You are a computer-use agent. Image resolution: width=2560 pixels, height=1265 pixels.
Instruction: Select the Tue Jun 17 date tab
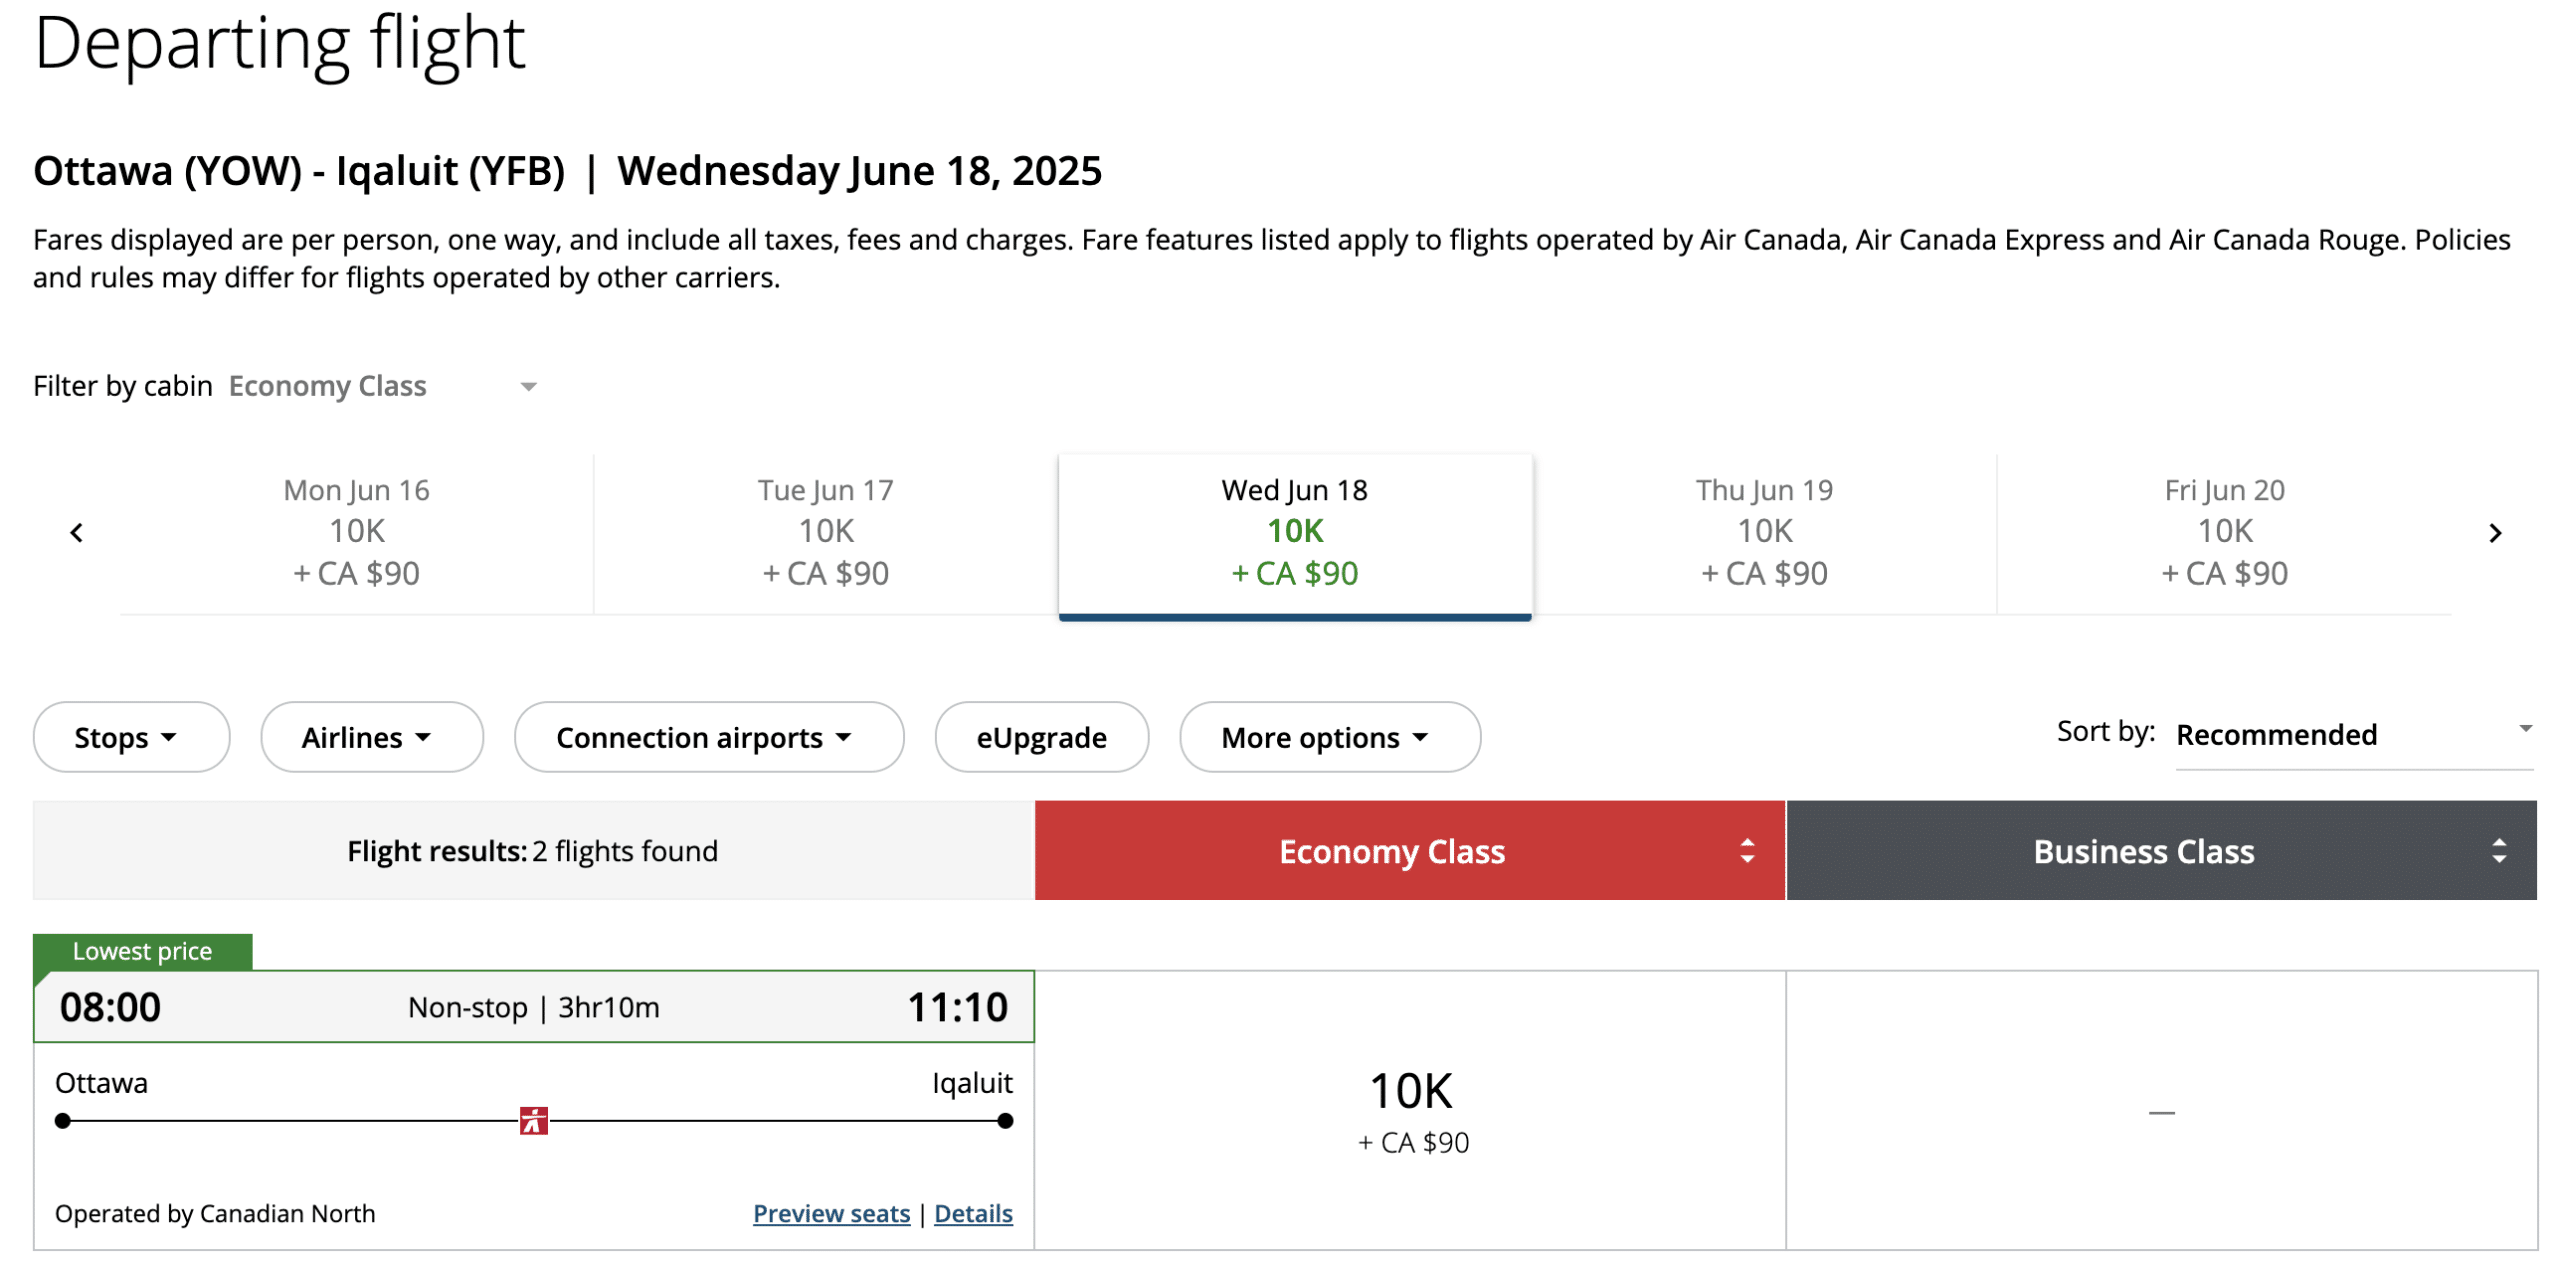tap(826, 532)
